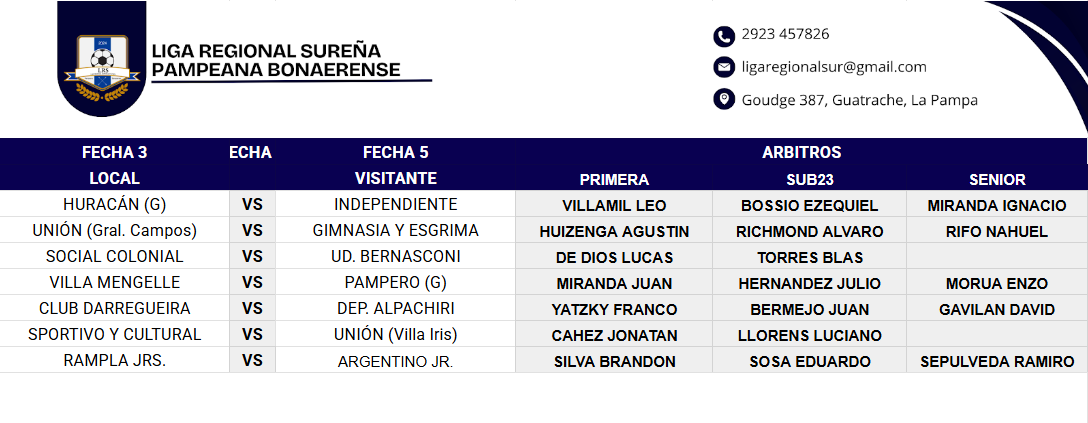Viewport: 1088px width, 423px height.
Task: Select the CLUB DARREGUEIRA team cell
Action: click(x=114, y=309)
